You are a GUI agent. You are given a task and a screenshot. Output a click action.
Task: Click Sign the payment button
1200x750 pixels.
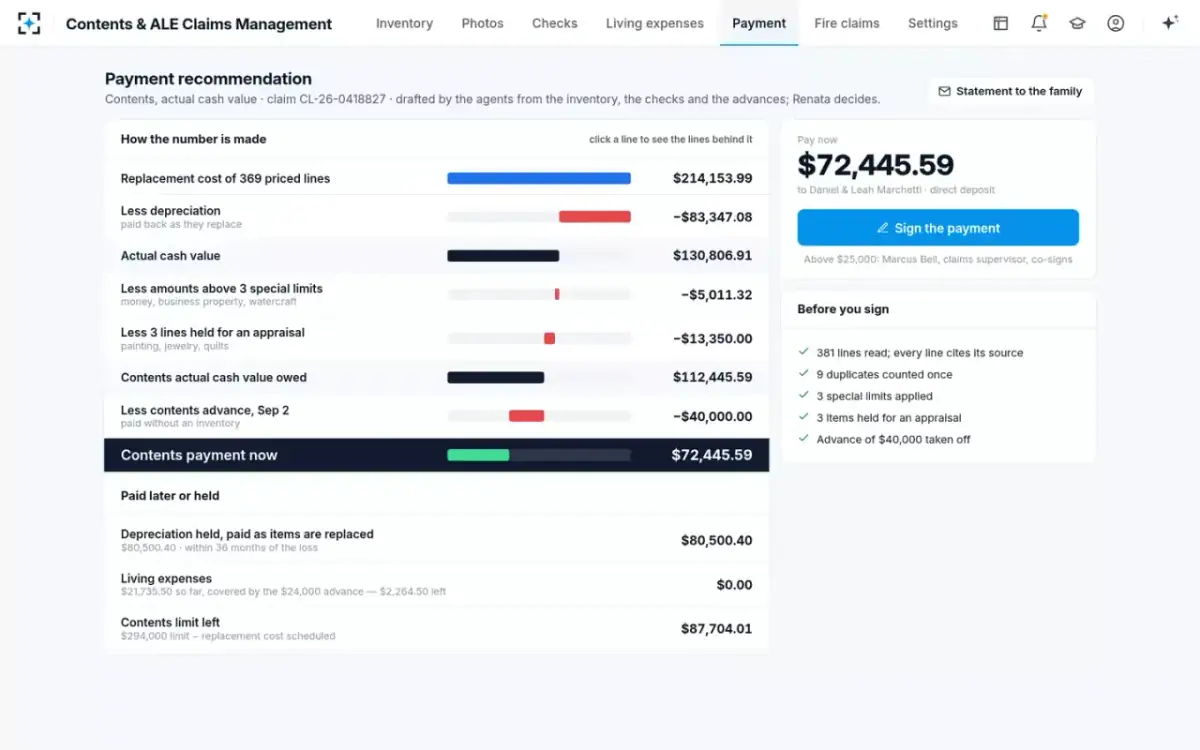click(938, 228)
